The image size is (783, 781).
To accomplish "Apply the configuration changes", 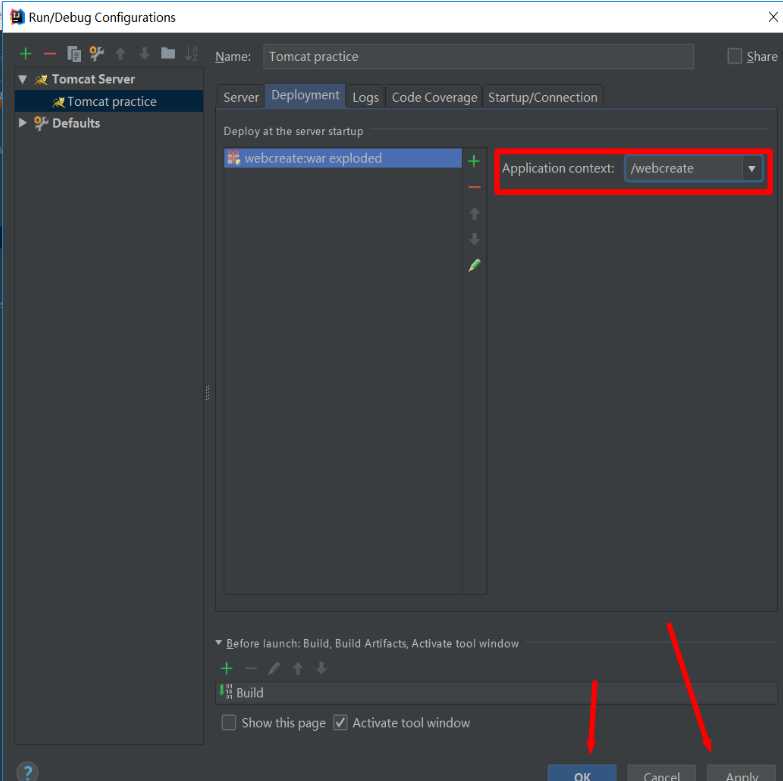I will [742, 773].
